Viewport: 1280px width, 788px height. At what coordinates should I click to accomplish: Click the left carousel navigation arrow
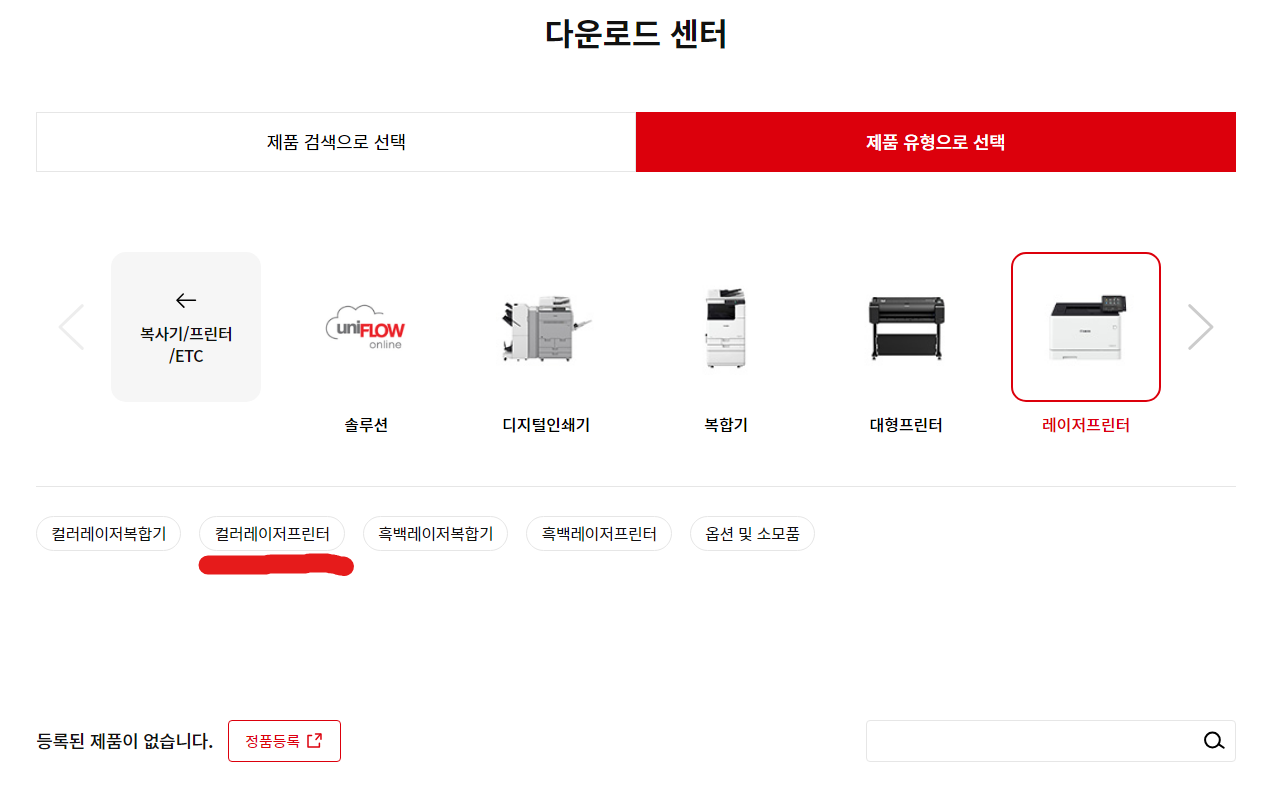click(72, 326)
